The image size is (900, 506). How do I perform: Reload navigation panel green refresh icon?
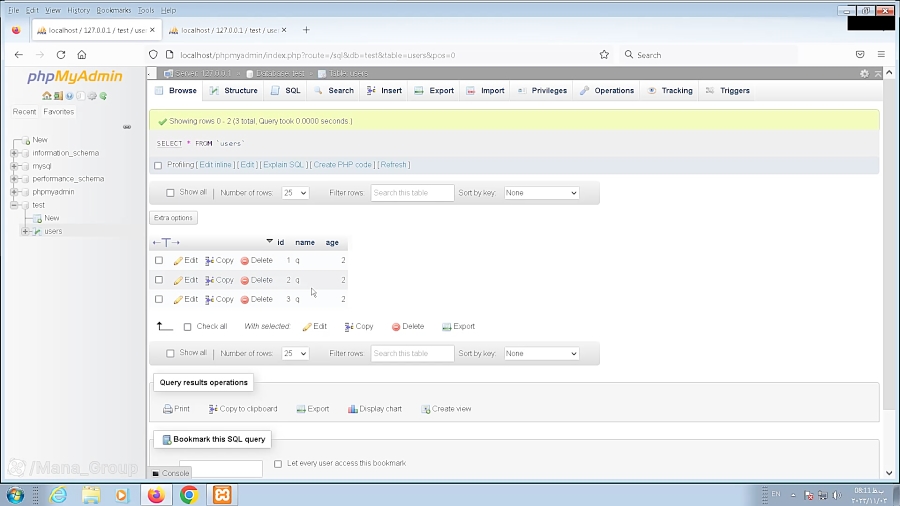click(103, 96)
